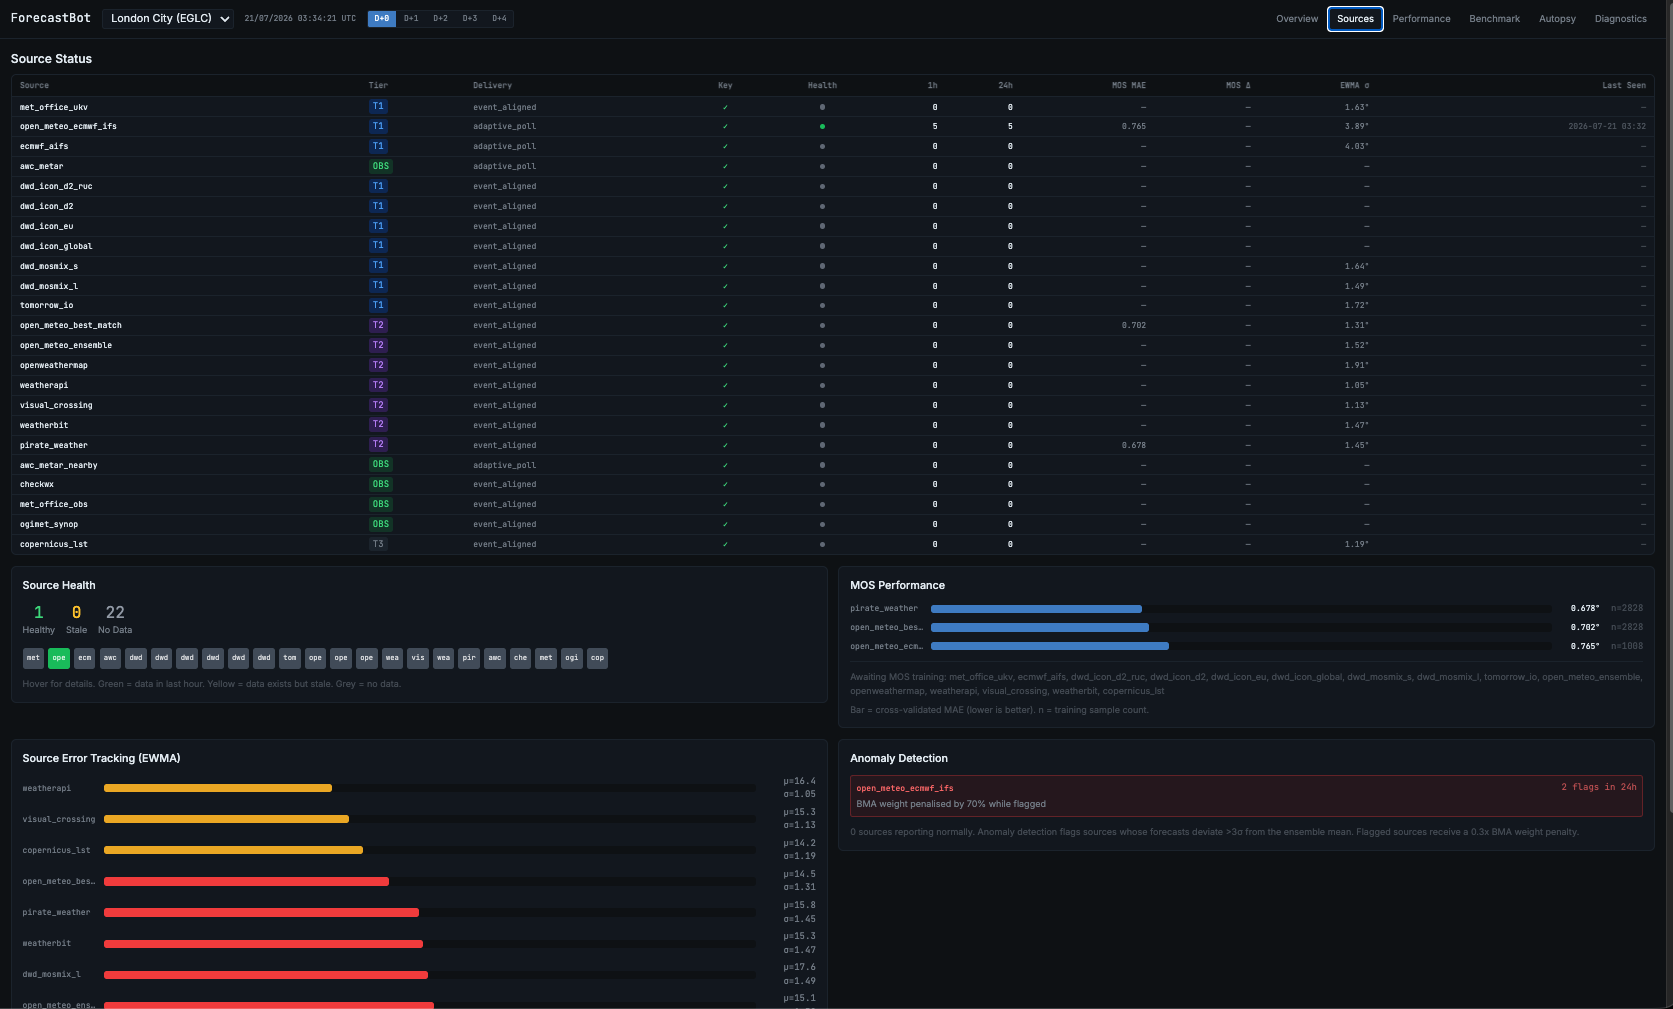Select the D+0 forecast day button
This screenshot has height=1009, width=1673.
click(382, 18)
